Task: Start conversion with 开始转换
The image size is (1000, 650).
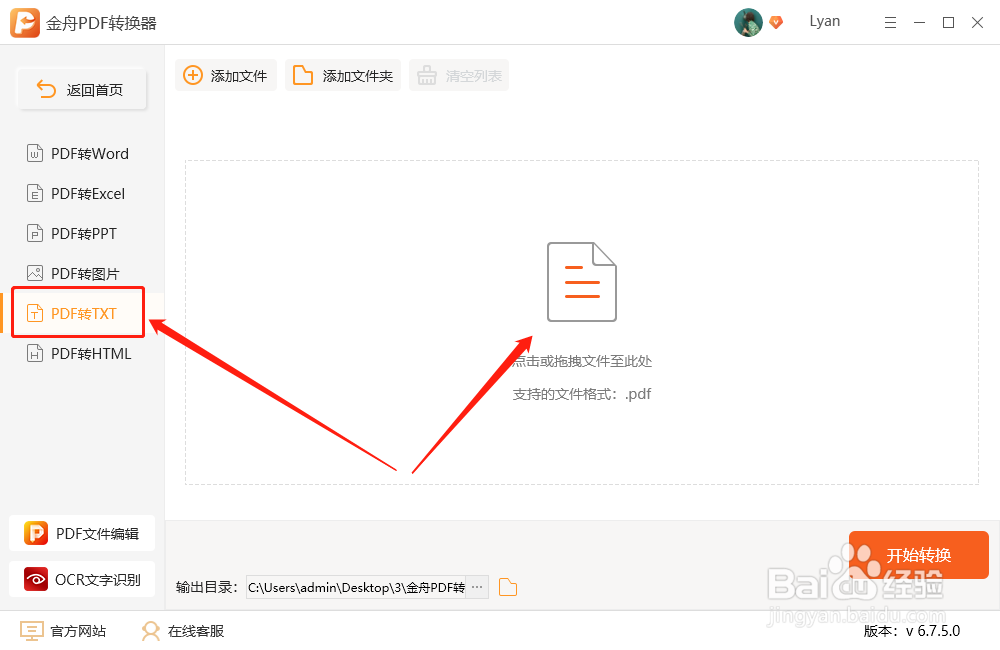Action: [918, 555]
